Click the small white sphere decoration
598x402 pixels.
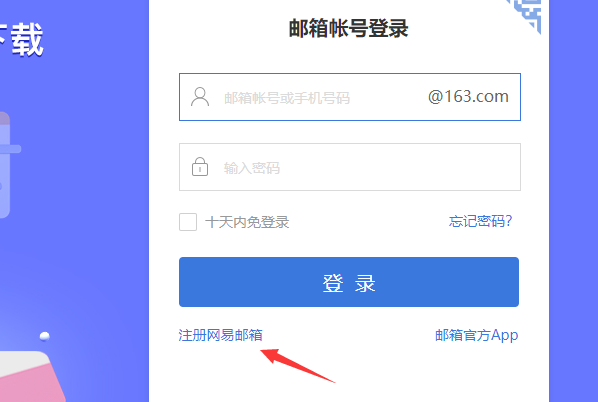click(45, 336)
